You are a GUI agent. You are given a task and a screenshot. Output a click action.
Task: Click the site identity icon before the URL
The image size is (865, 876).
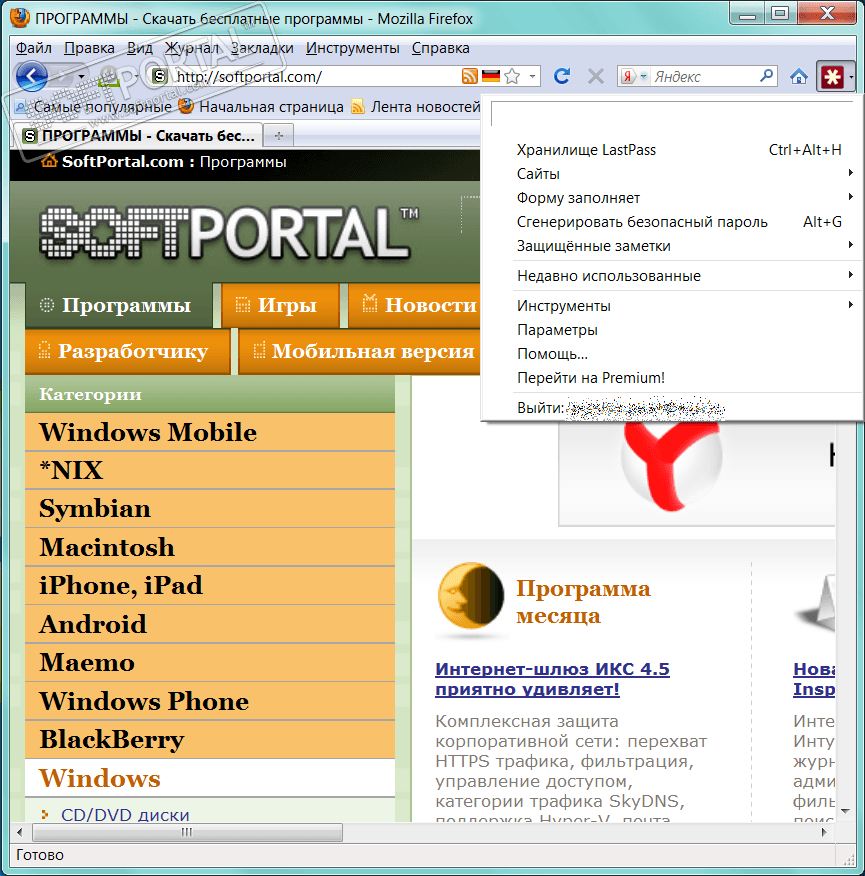(x=160, y=76)
